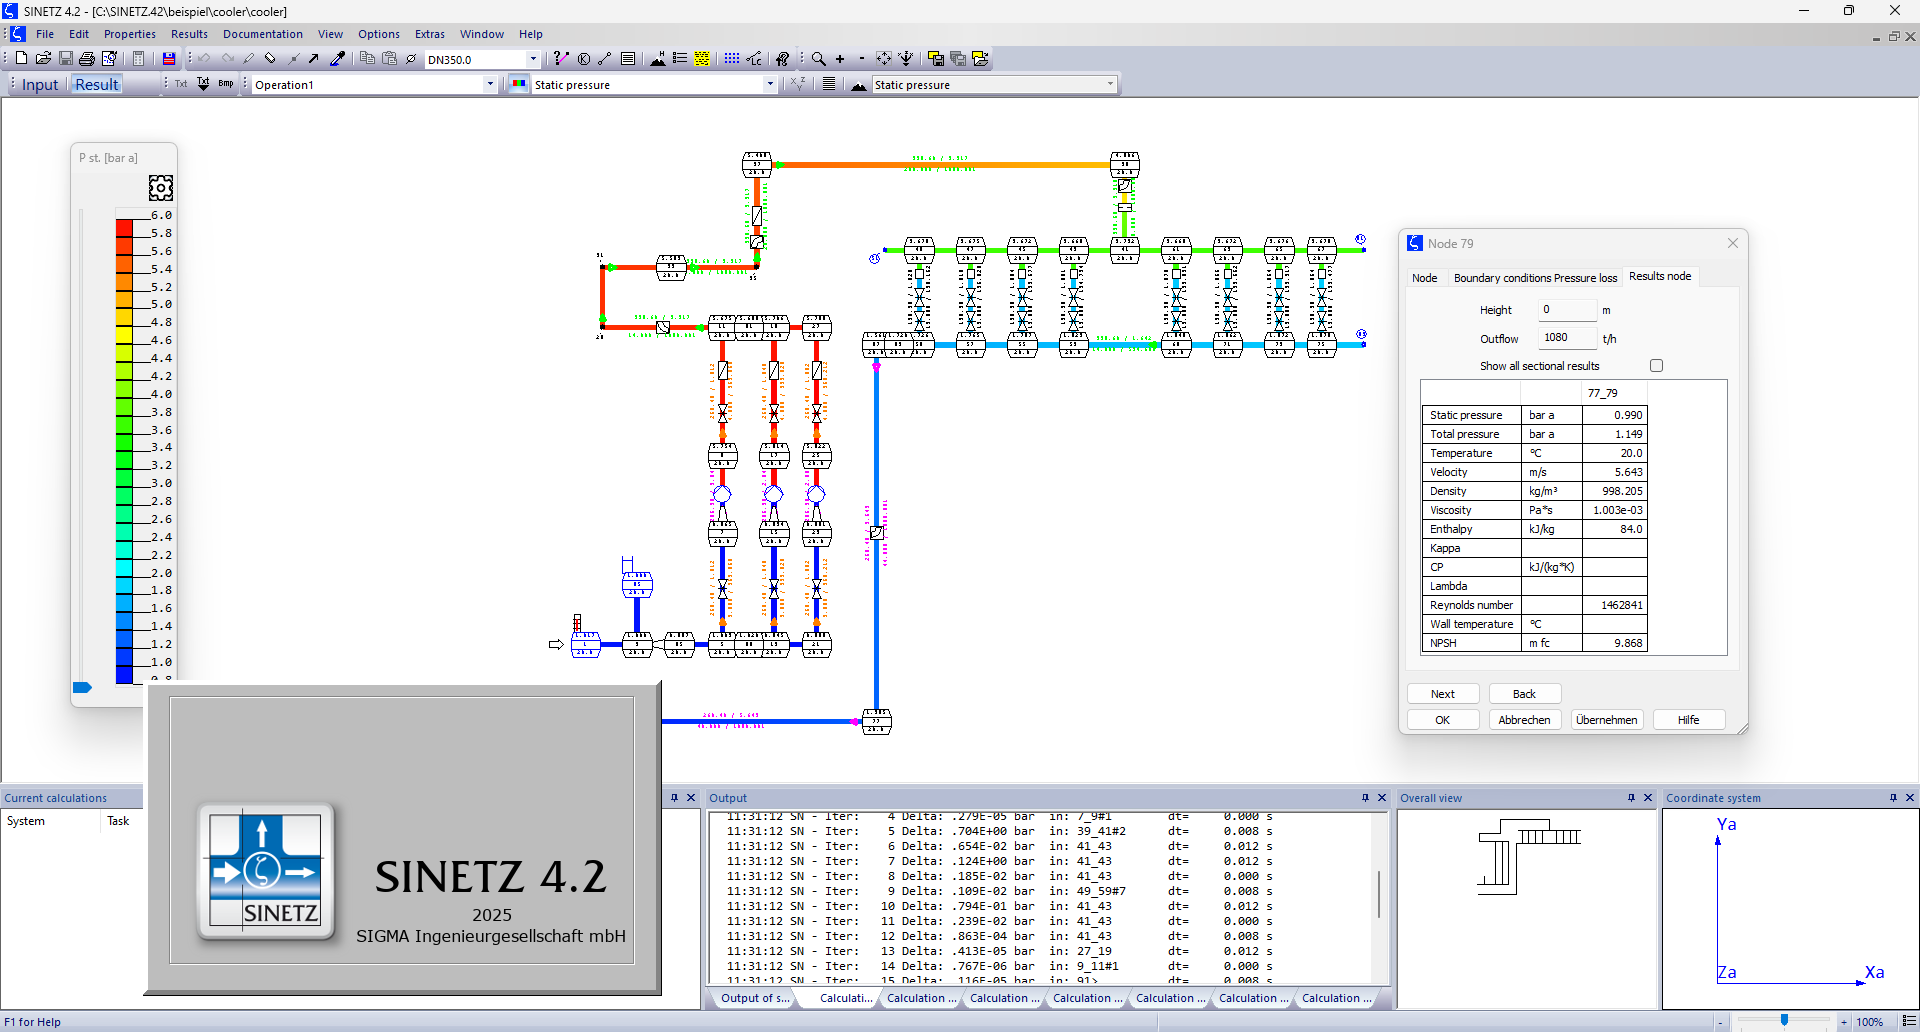1920x1032 pixels.
Task: Click the XYZ axes icon
Action: (x=797, y=84)
